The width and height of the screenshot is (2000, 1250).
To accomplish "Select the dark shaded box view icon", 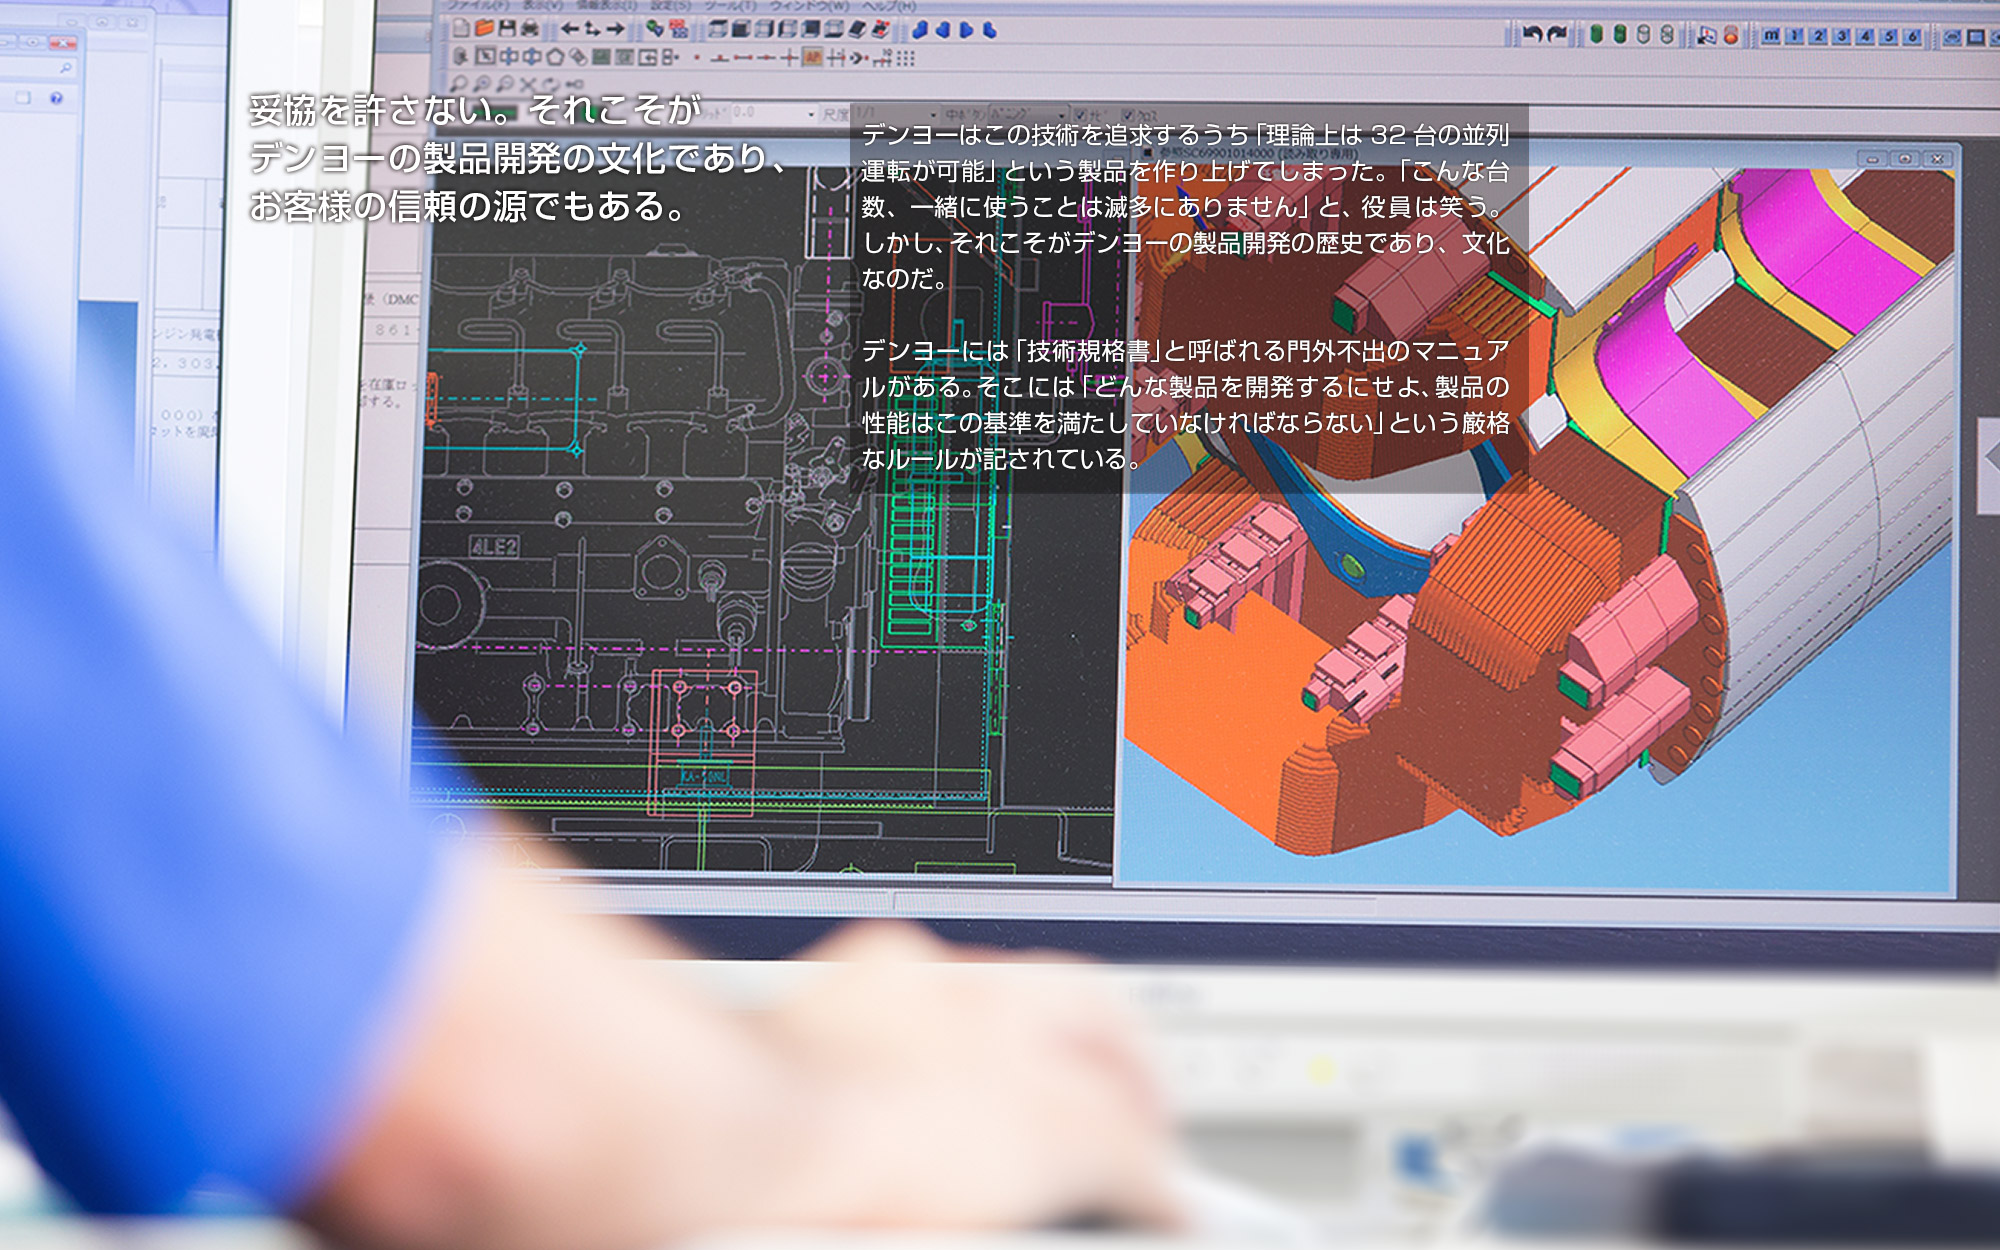I will pos(741,28).
